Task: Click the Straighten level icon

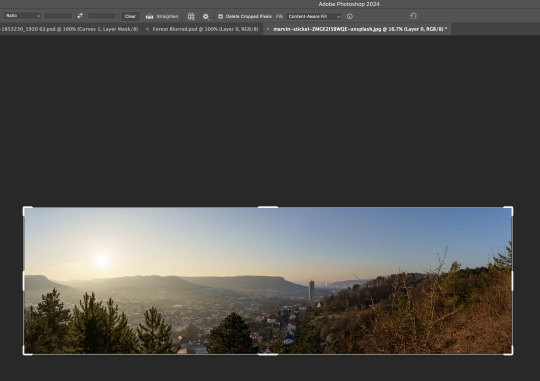Action: coord(149,16)
